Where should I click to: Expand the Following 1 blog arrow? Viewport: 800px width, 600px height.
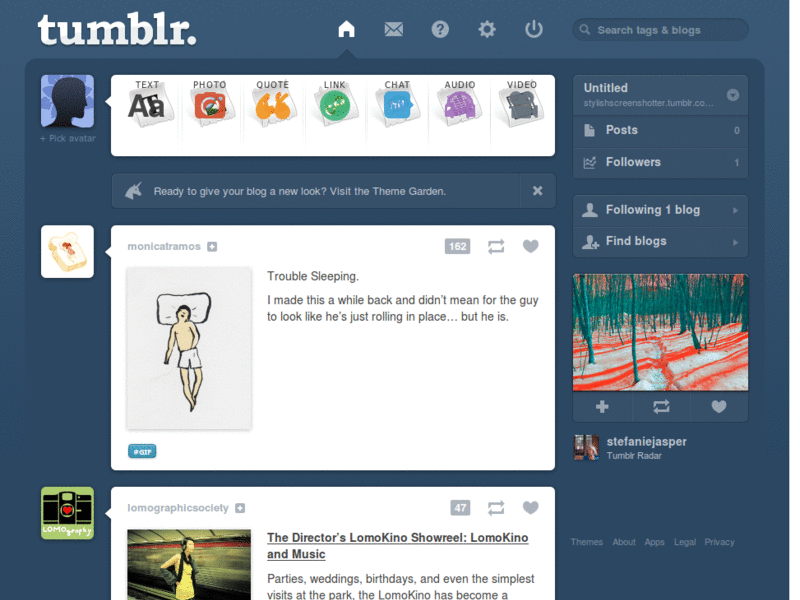click(x=735, y=210)
